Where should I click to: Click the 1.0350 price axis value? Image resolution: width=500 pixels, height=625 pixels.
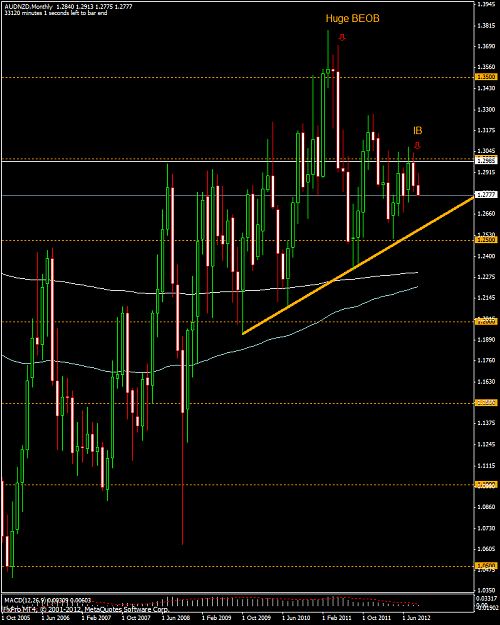click(486, 590)
